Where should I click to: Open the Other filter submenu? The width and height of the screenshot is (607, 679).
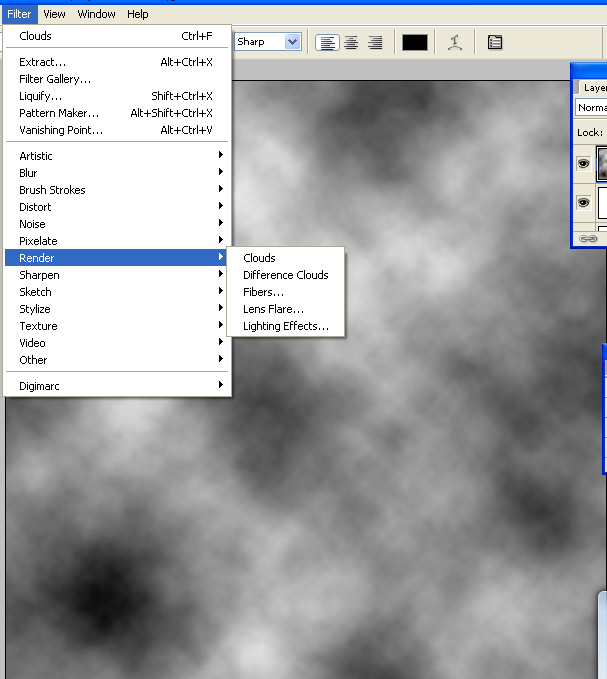116,360
